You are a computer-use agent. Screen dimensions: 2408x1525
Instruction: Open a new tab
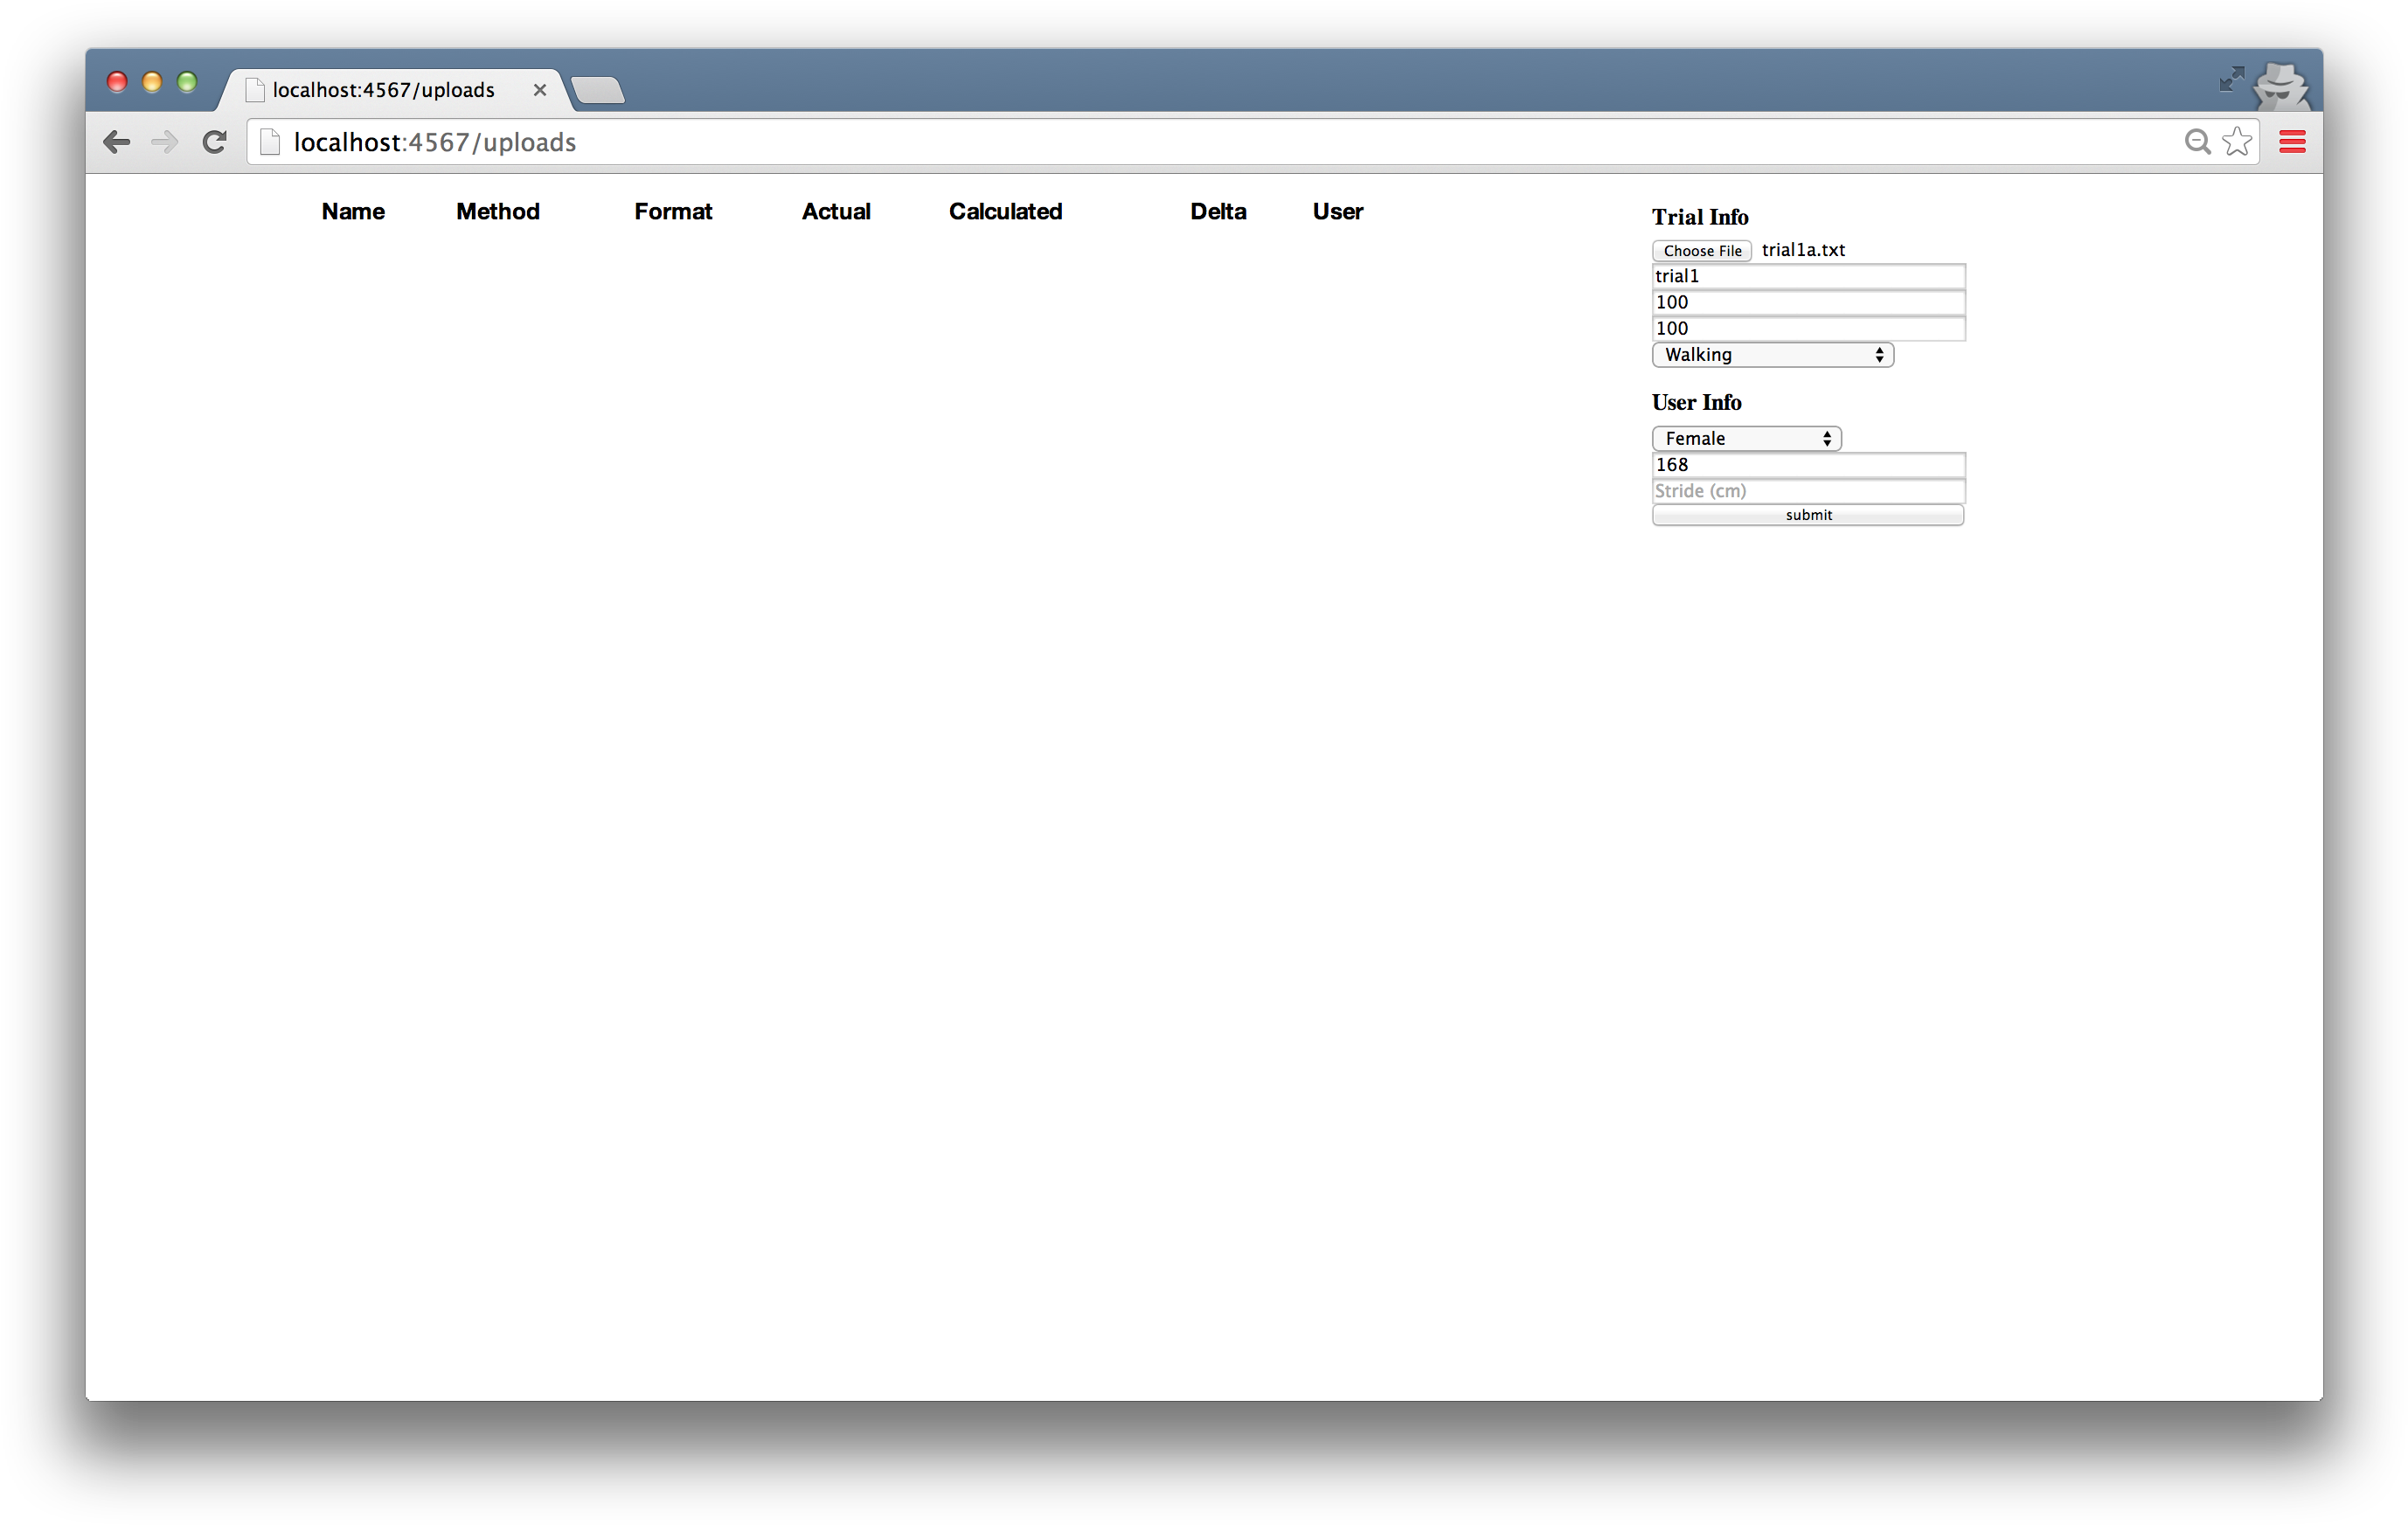pyautogui.click(x=598, y=90)
